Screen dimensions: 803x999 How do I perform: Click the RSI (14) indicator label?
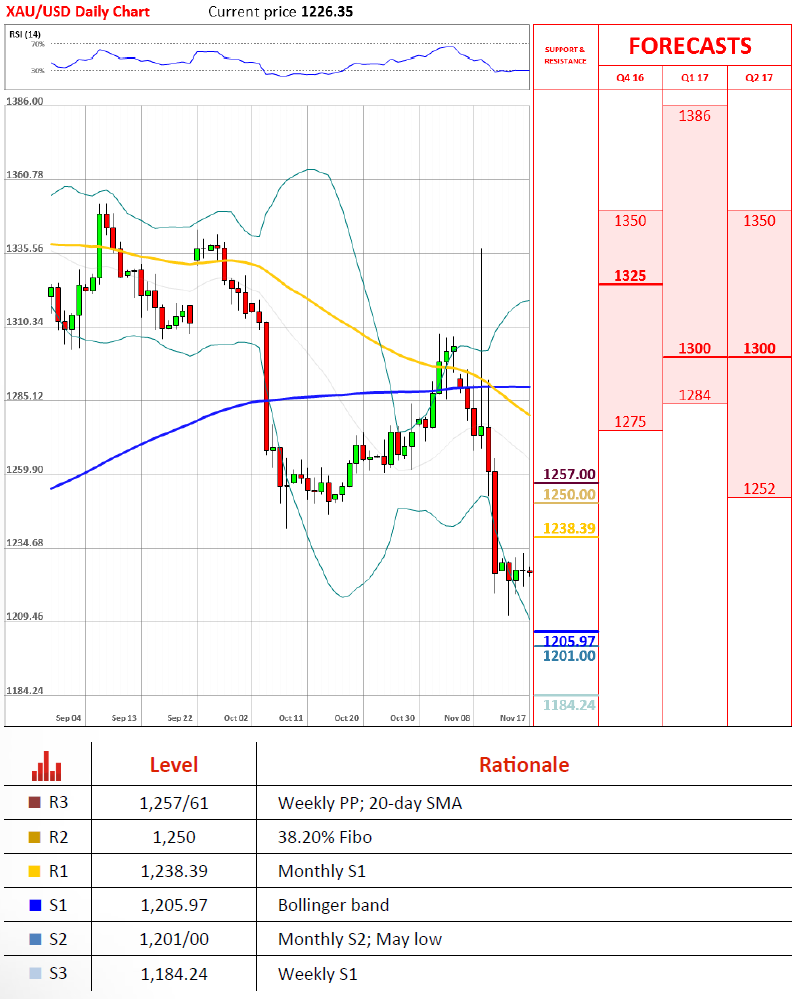(x=25, y=34)
